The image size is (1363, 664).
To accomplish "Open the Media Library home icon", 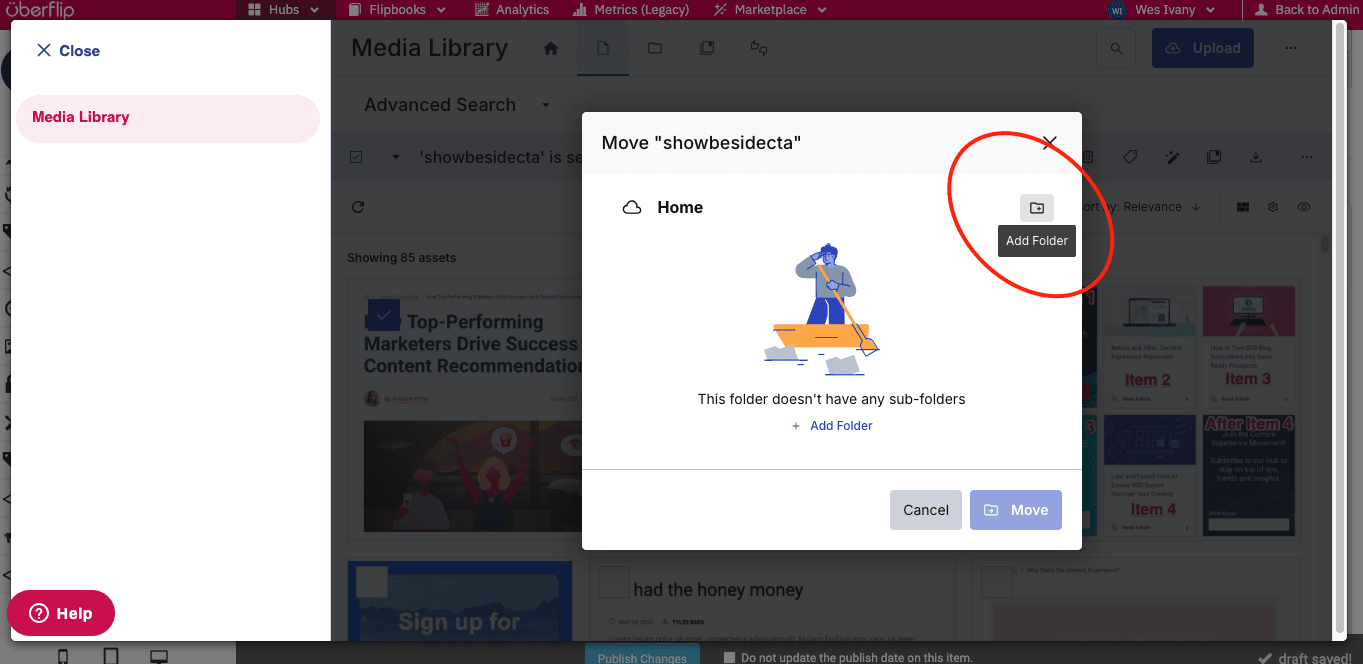I will click(550, 48).
